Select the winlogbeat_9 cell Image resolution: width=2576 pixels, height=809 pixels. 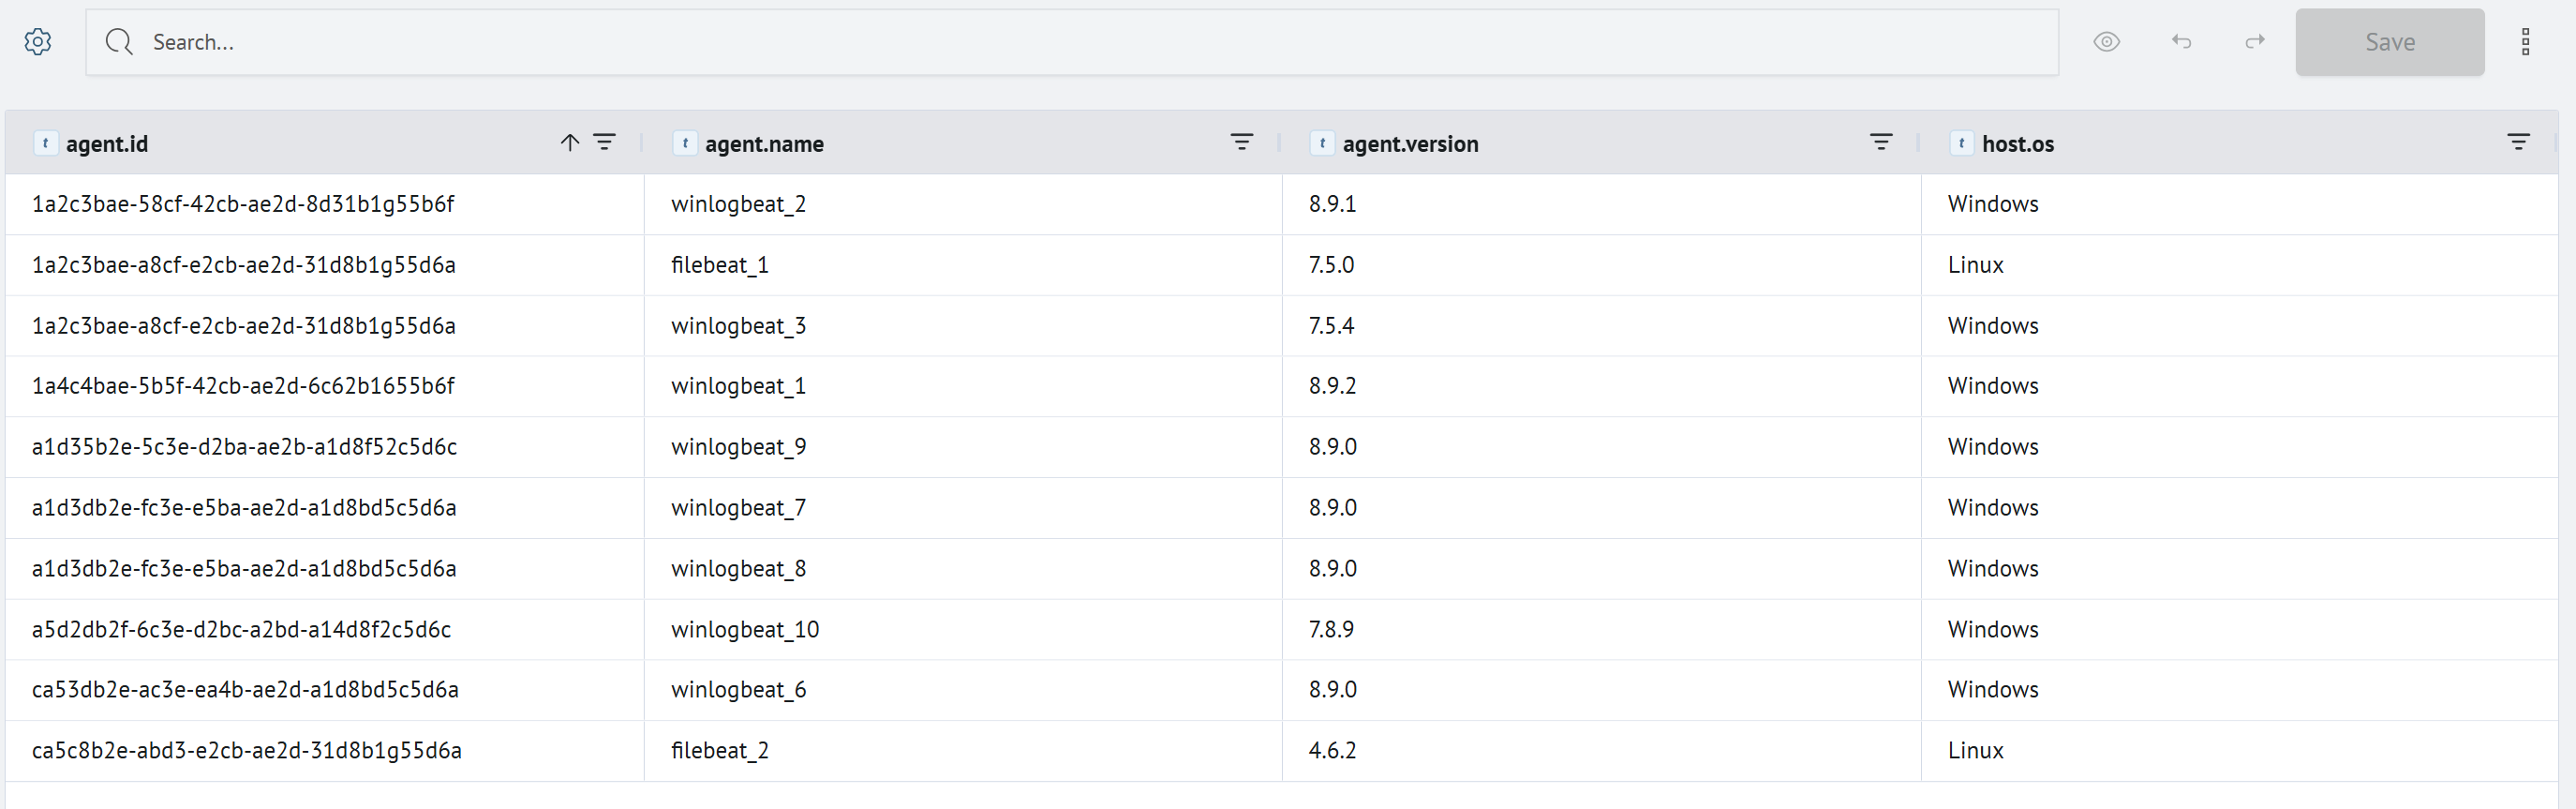point(963,447)
